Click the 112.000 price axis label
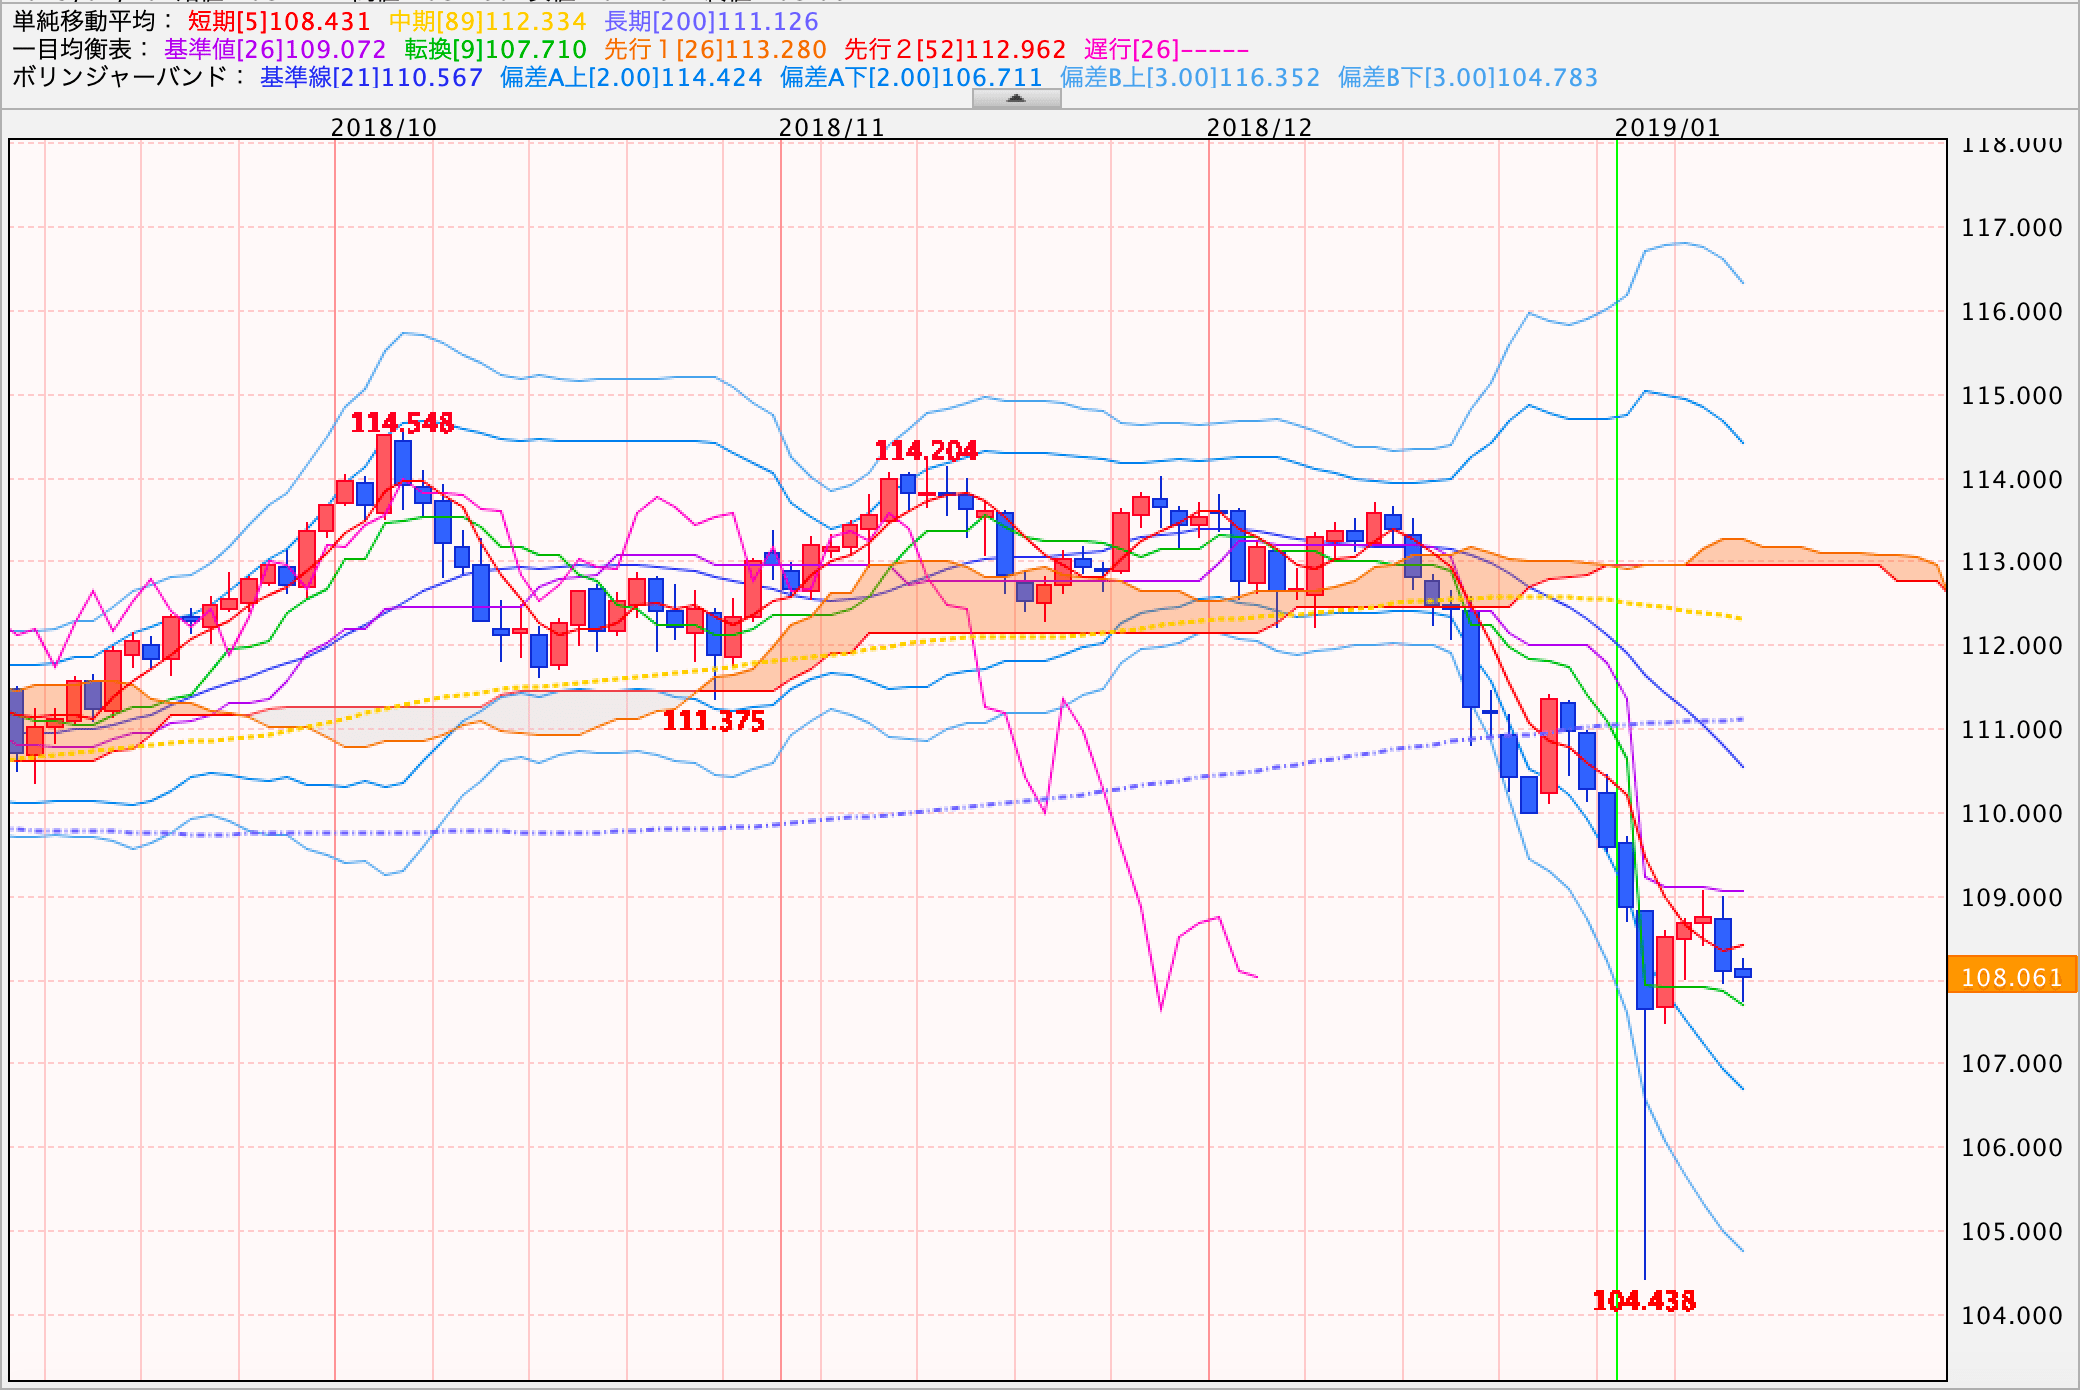This screenshot has height=1390, width=2080. click(x=2012, y=646)
